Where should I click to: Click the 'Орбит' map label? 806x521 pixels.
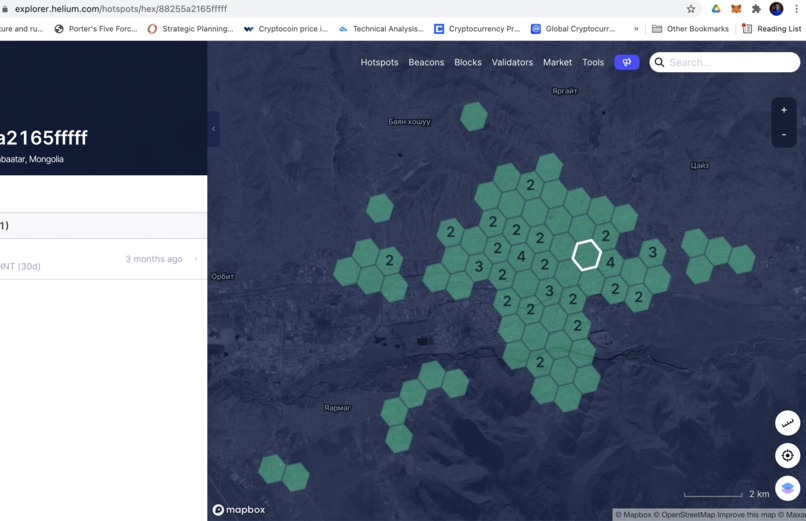coord(223,276)
